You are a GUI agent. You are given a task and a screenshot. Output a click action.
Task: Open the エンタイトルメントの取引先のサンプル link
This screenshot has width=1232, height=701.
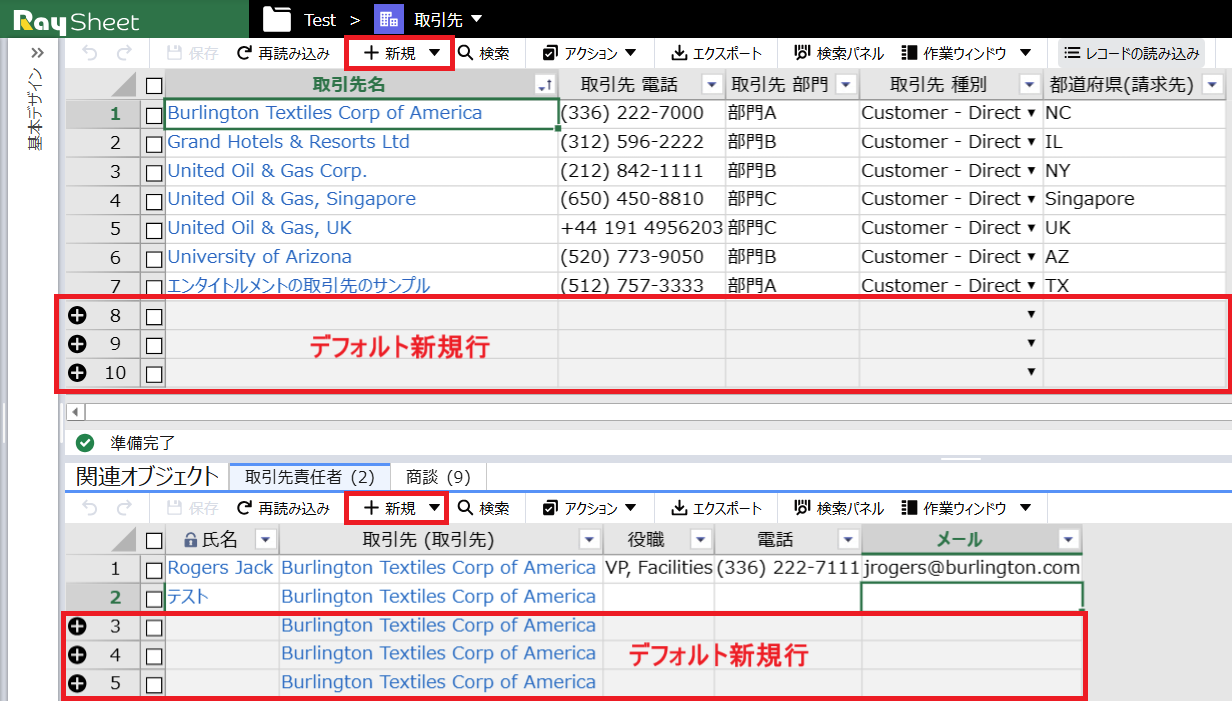(298, 286)
